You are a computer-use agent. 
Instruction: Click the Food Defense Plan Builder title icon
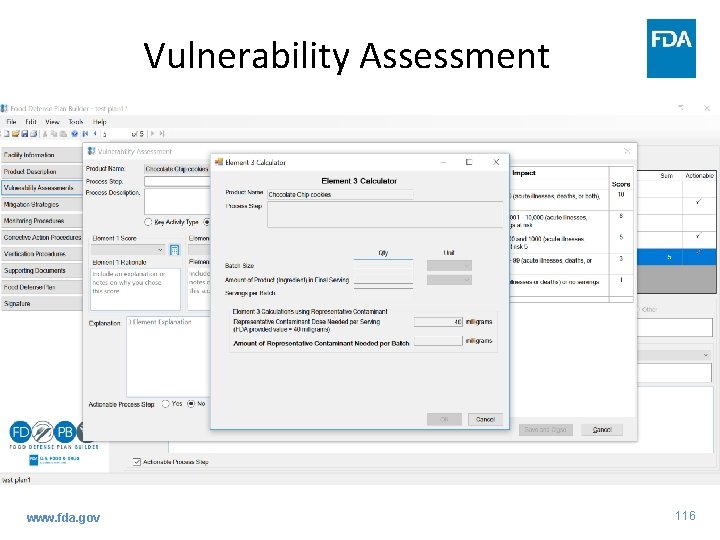pyautogui.click(x=4, y=108)
